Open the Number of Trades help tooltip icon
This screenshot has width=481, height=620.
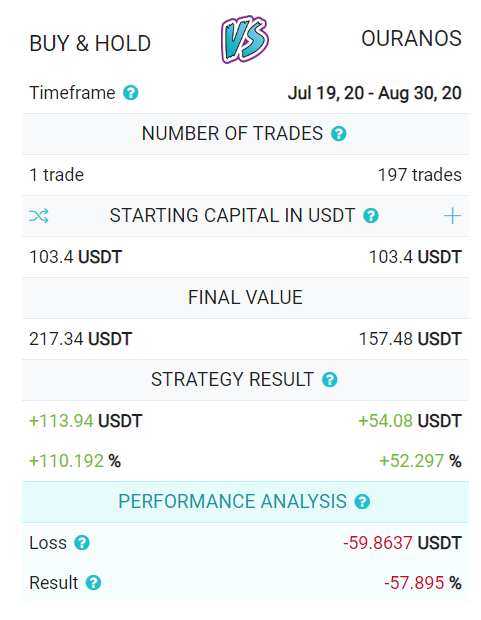(x=339, y=134)
